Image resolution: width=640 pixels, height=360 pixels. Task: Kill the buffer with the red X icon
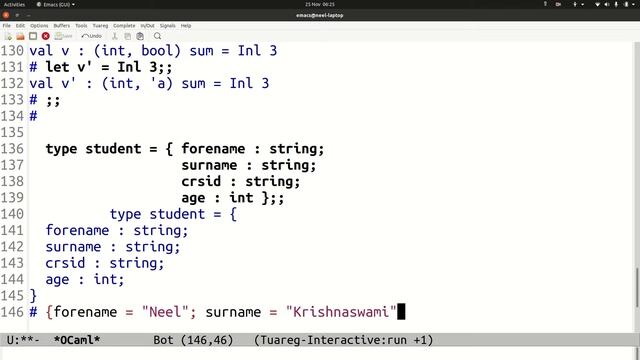[x=46, y=36]
